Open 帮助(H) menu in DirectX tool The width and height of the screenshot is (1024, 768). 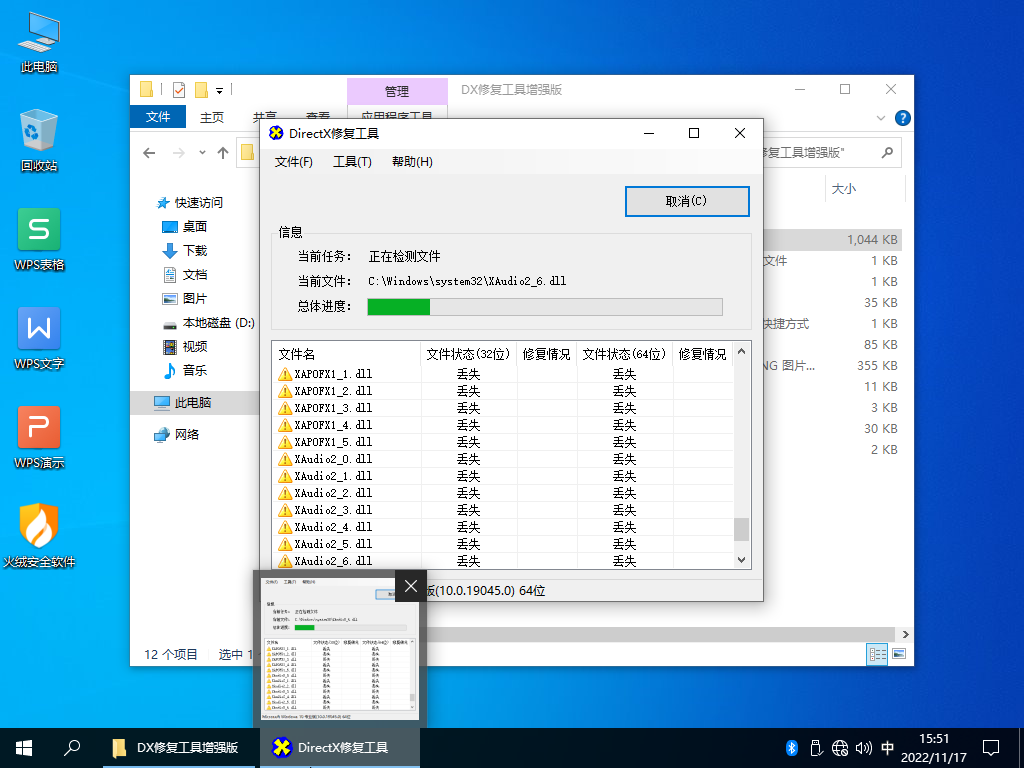pos(412,162)
